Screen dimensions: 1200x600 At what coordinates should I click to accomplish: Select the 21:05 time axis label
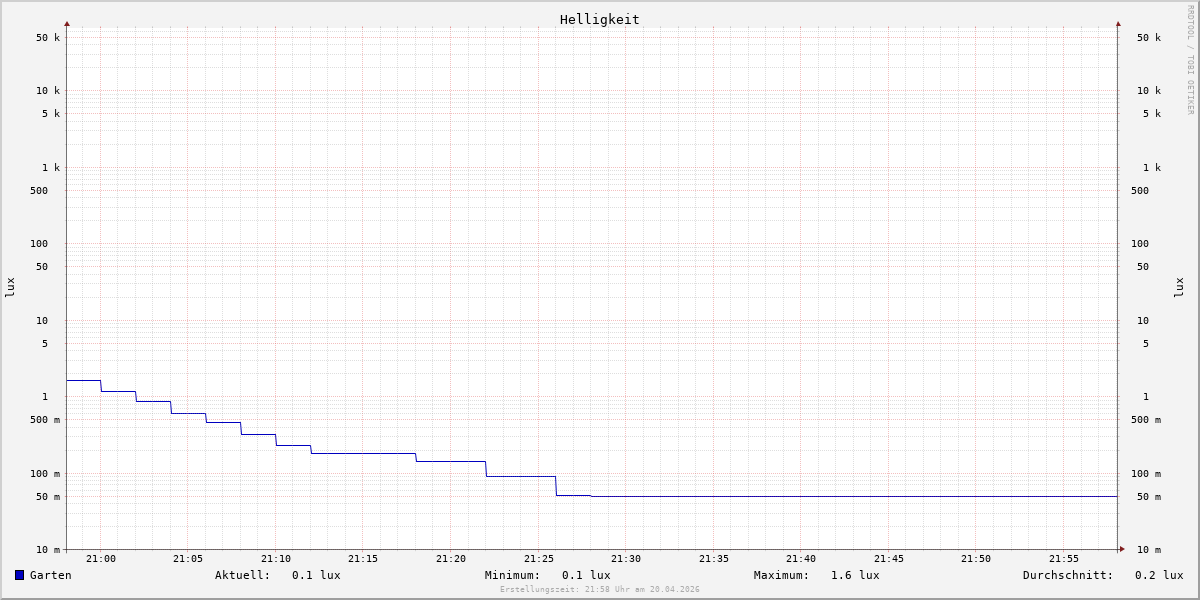point(188,559)
